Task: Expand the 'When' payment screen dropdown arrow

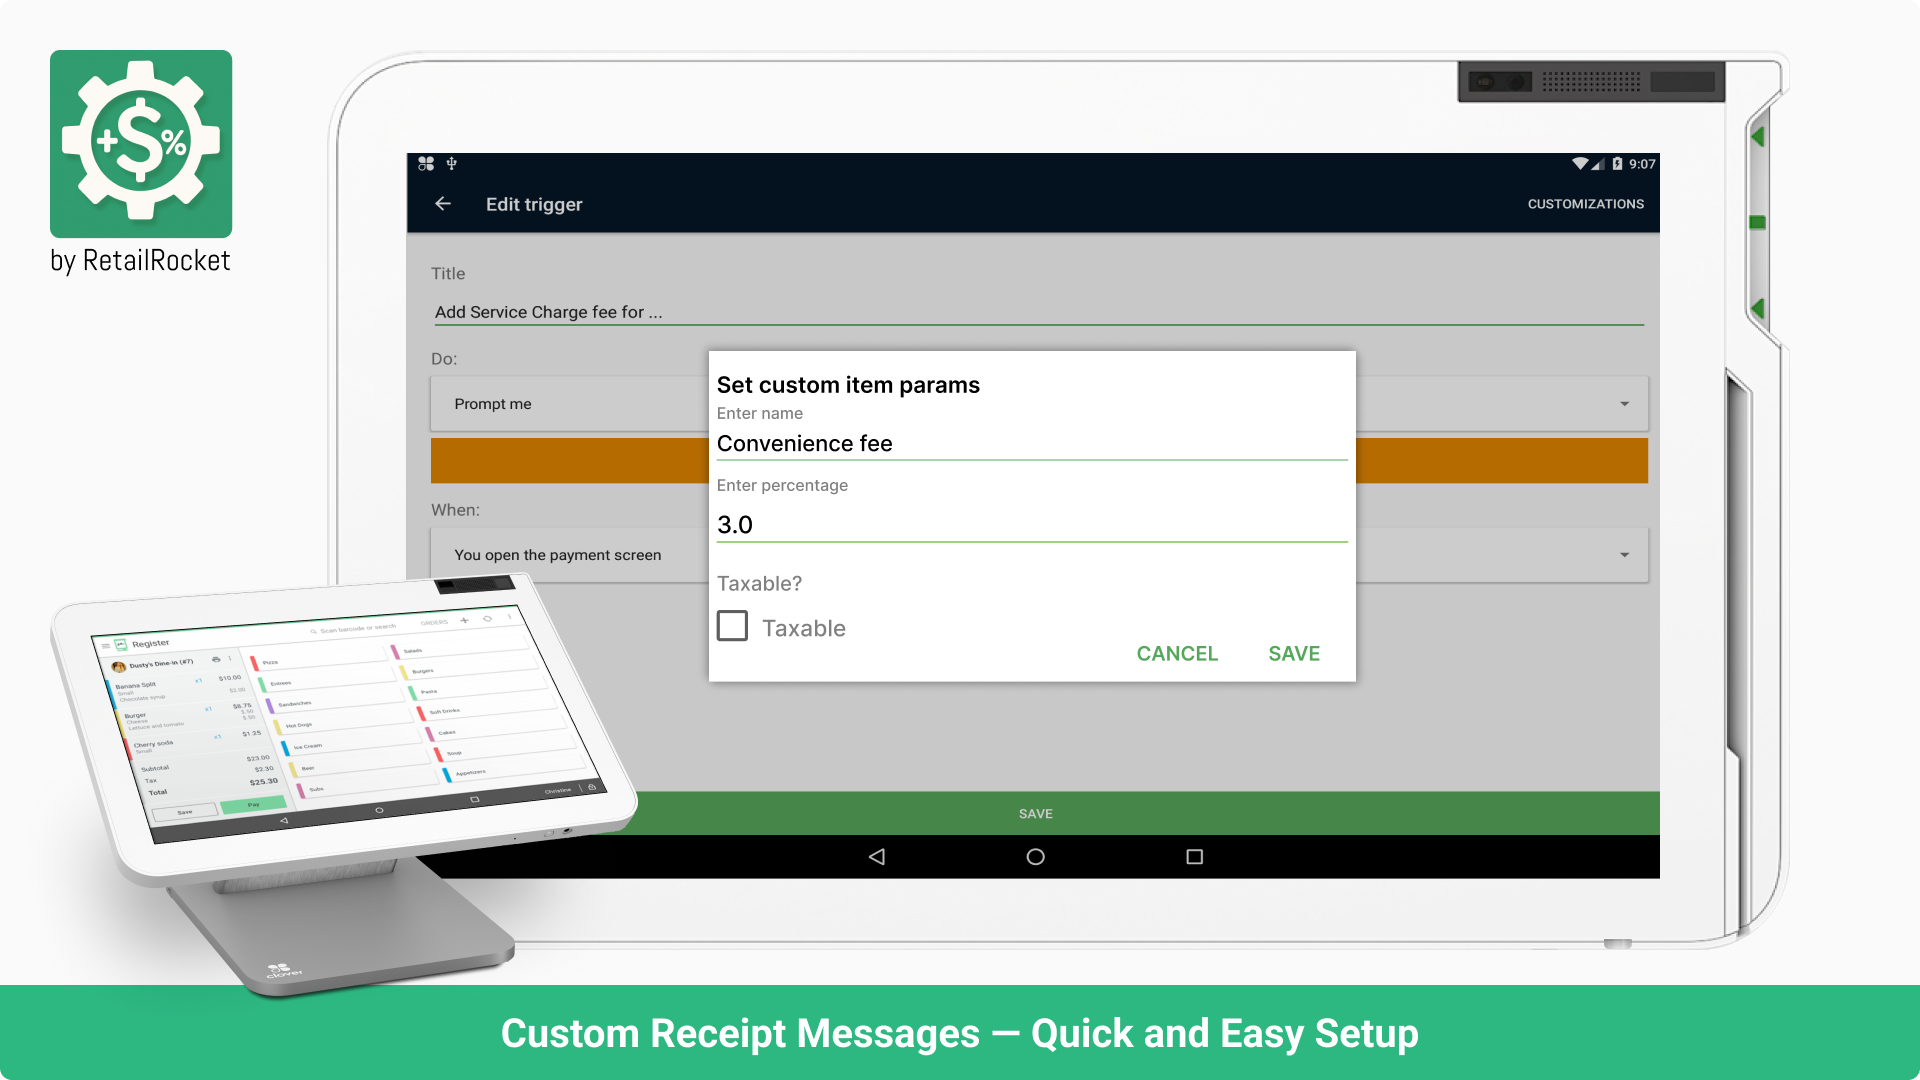Action: 1624,555
